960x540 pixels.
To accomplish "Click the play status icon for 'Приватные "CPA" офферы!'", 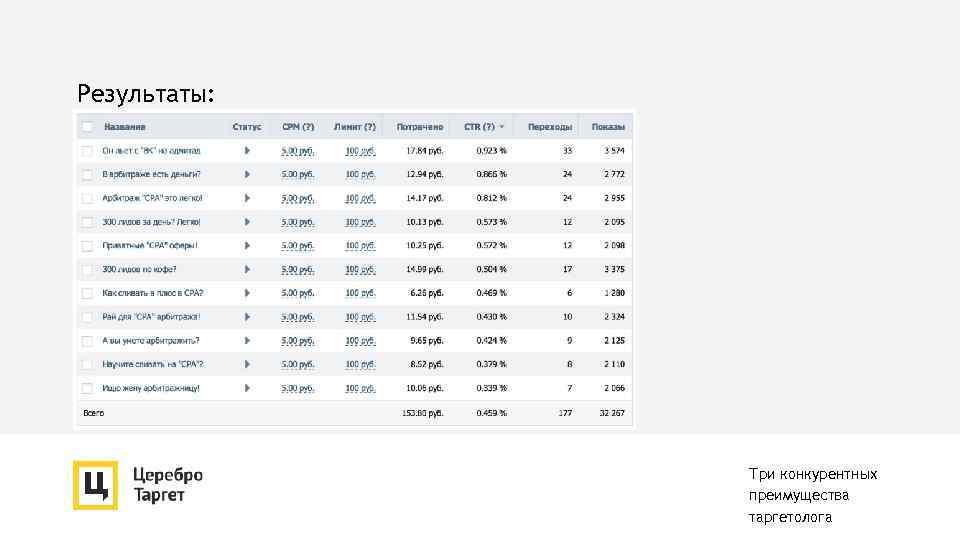I will click(x=247, y=246).
